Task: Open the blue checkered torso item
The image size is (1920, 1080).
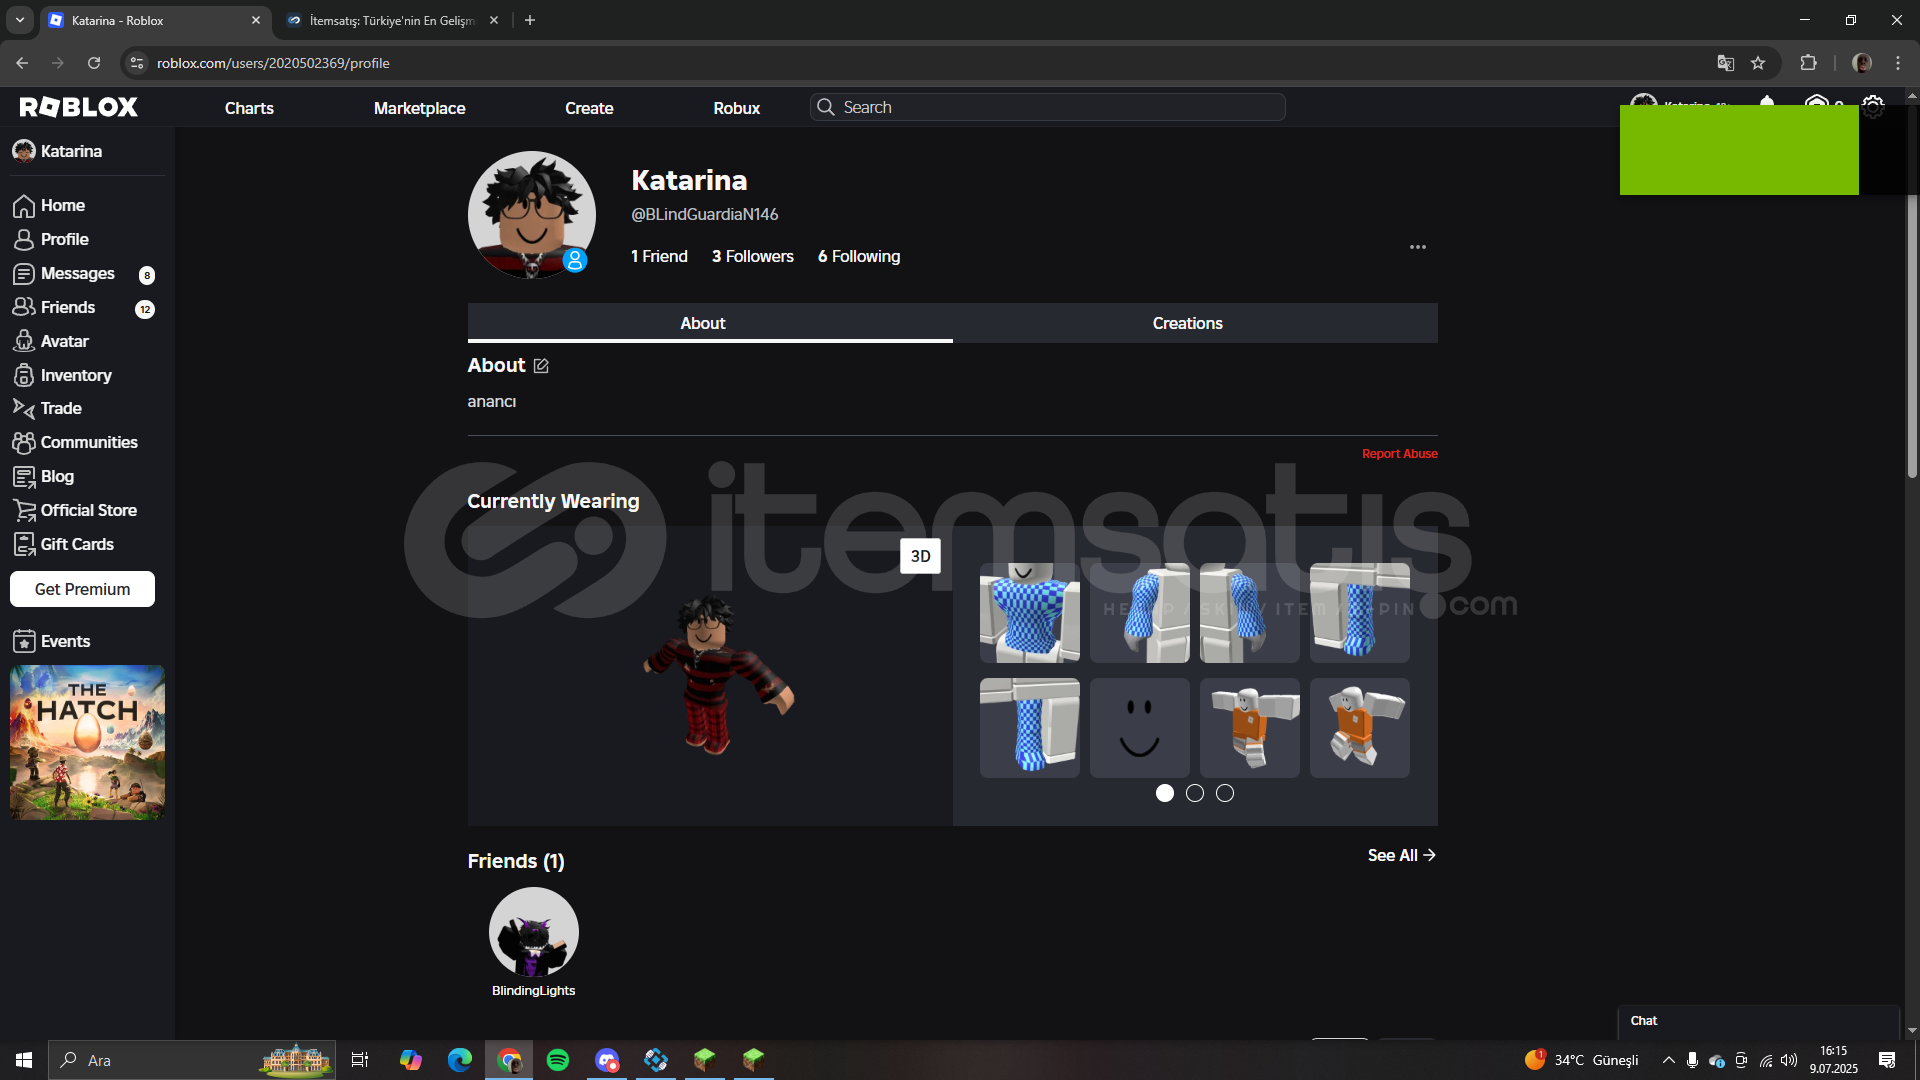Action: click(x=1029, y=612)
